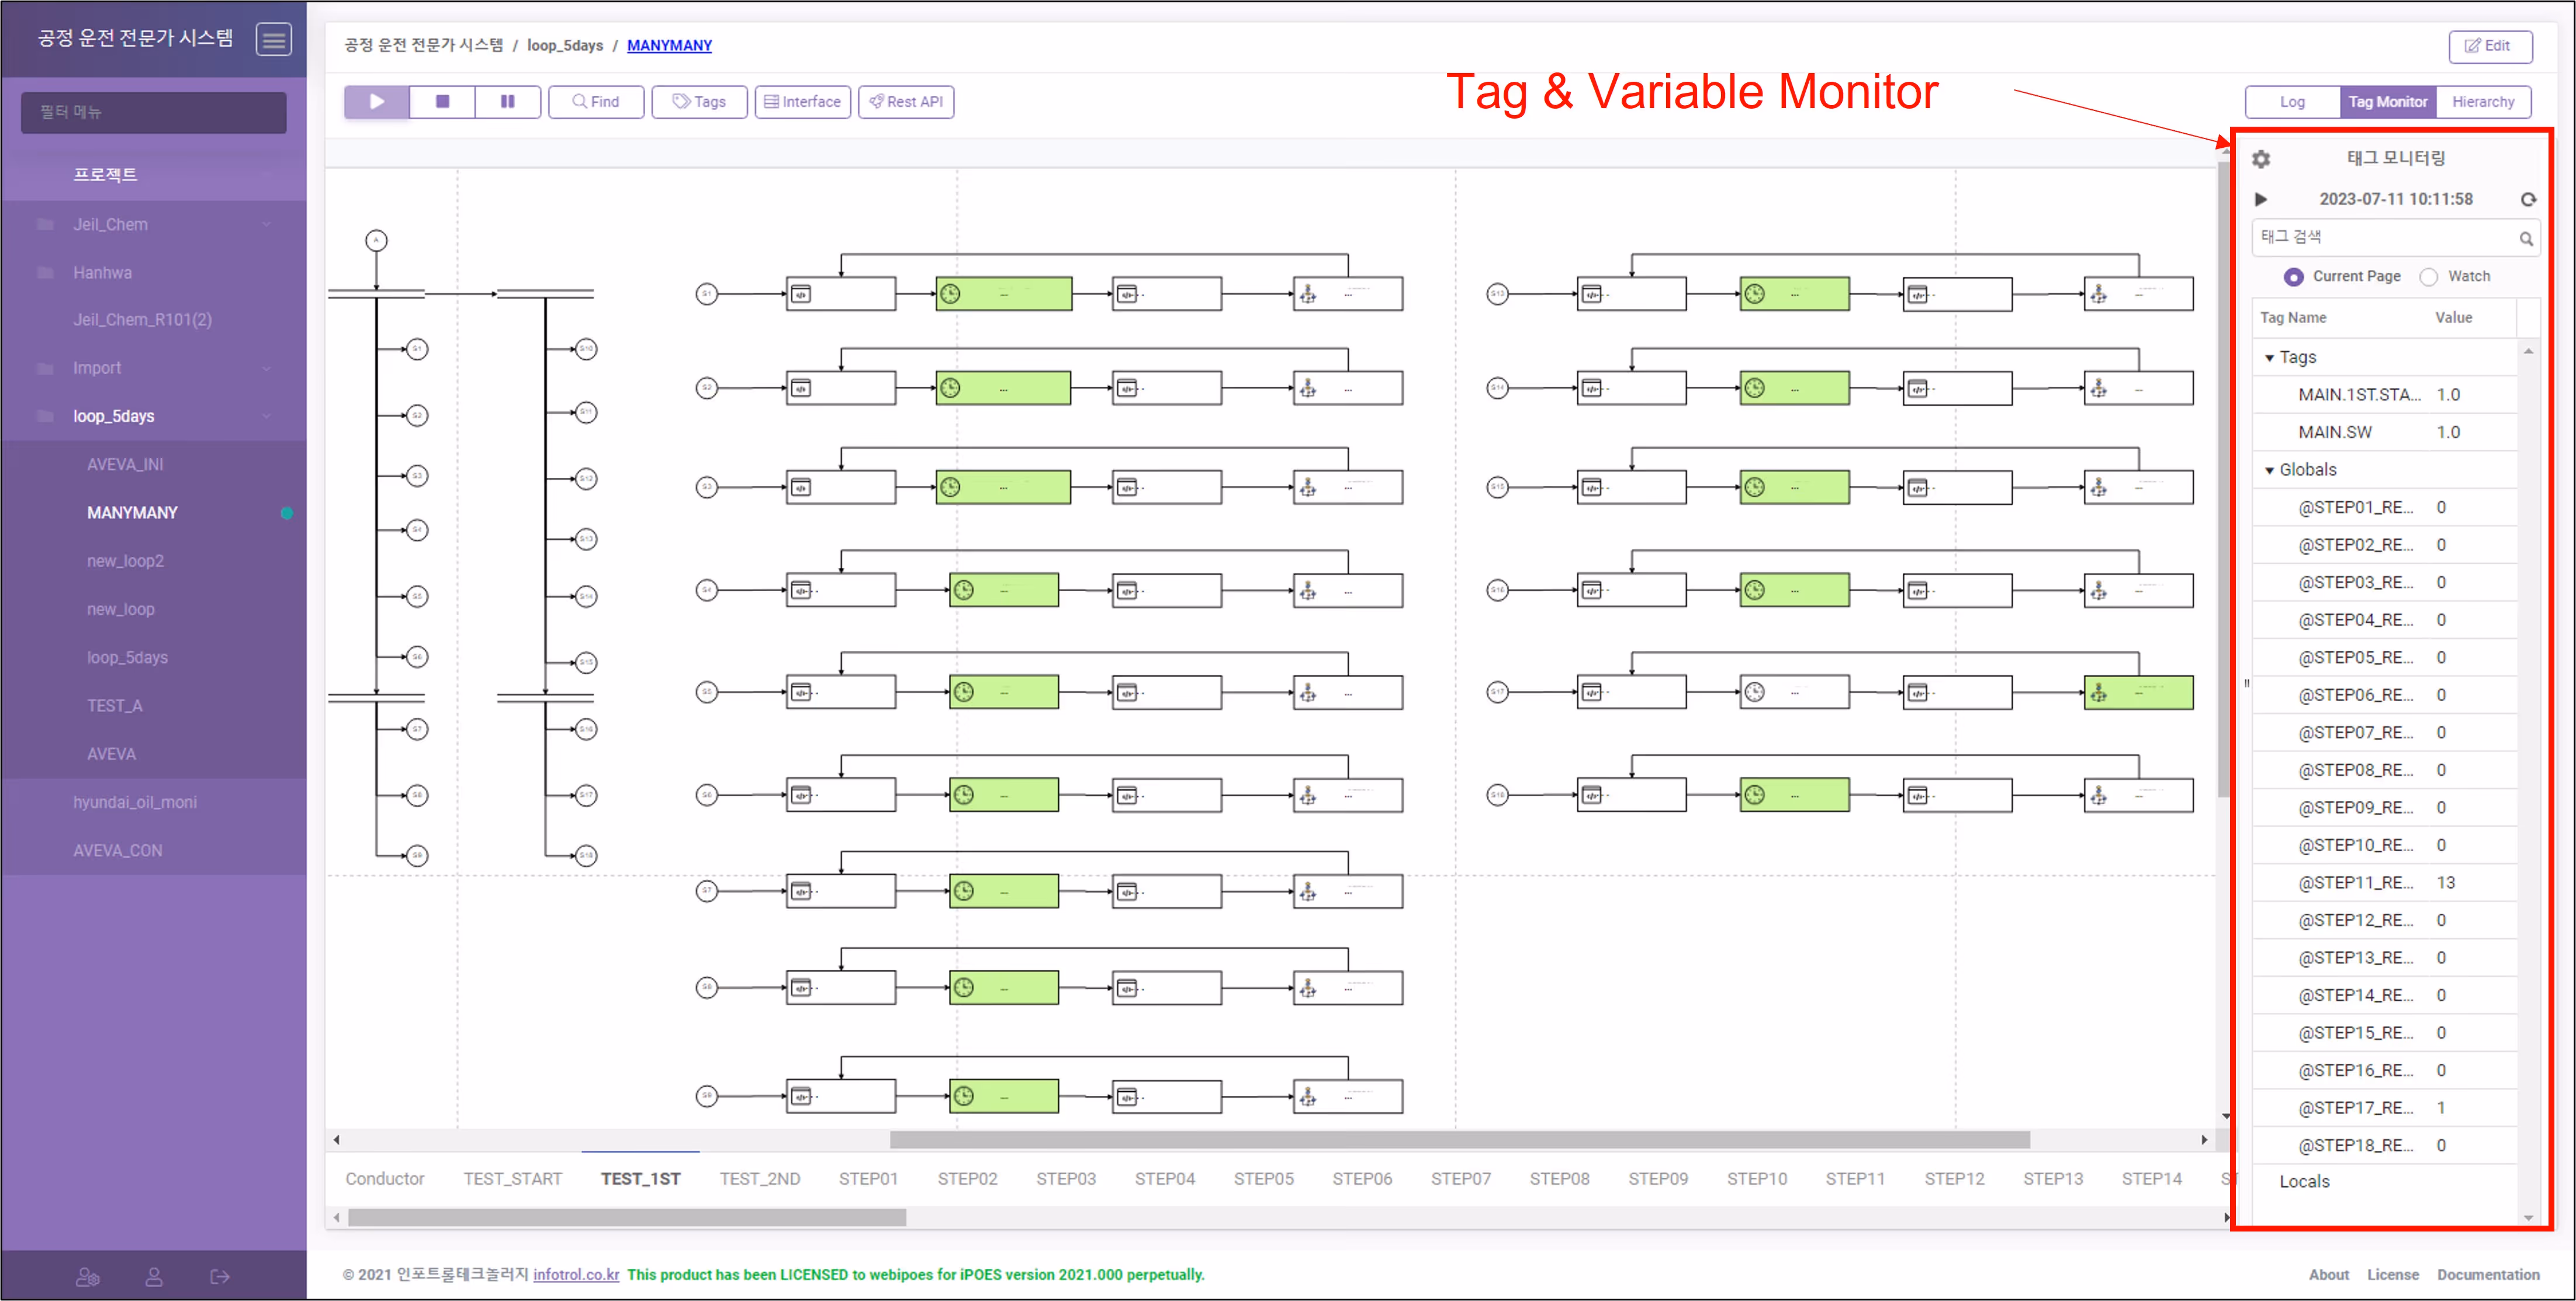Open the Conductor page tab

pos(385,1179)
